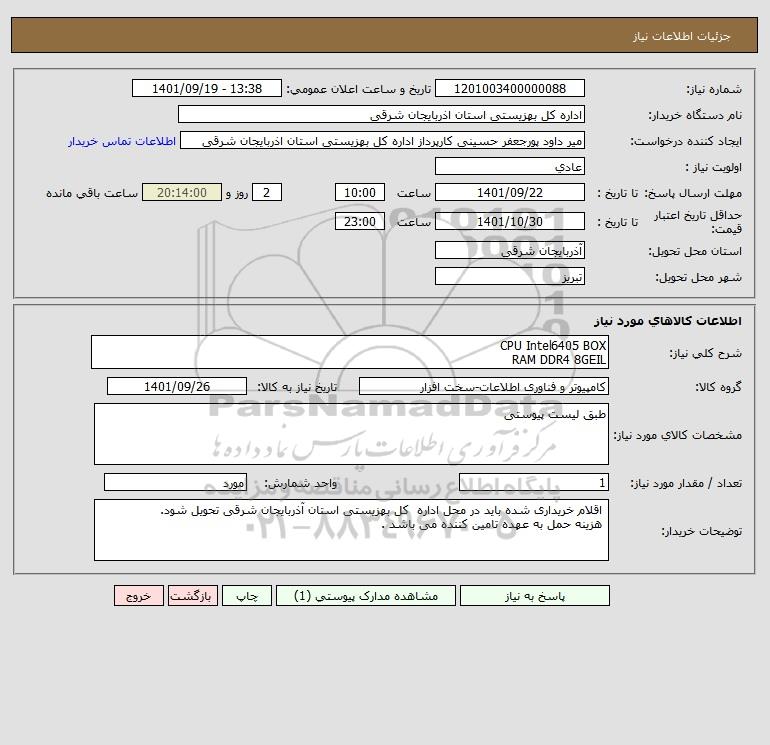Image resolution: width=770 pixels, height=745 pixels.
Task: Click the واحد شمارش label
Action: (x=301, y=483)
